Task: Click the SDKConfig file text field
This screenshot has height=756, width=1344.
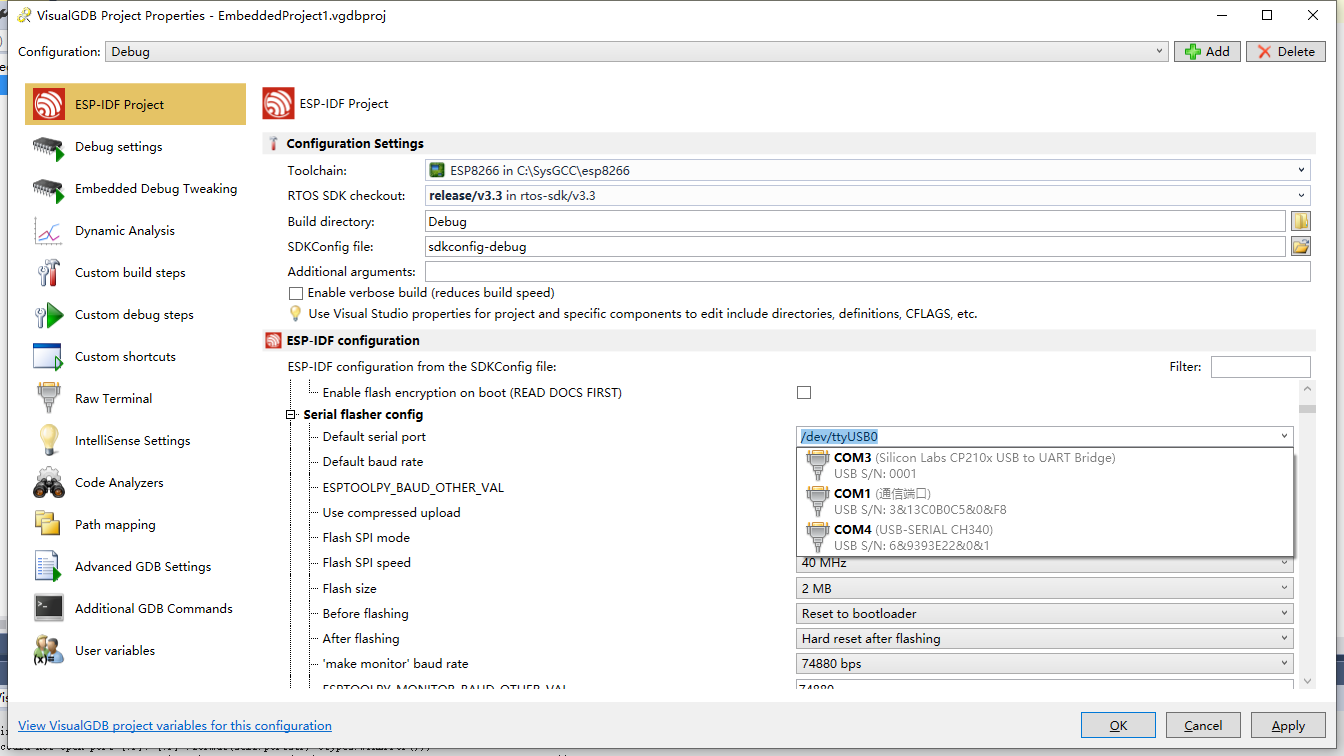Action: click(x=855, y=247)
